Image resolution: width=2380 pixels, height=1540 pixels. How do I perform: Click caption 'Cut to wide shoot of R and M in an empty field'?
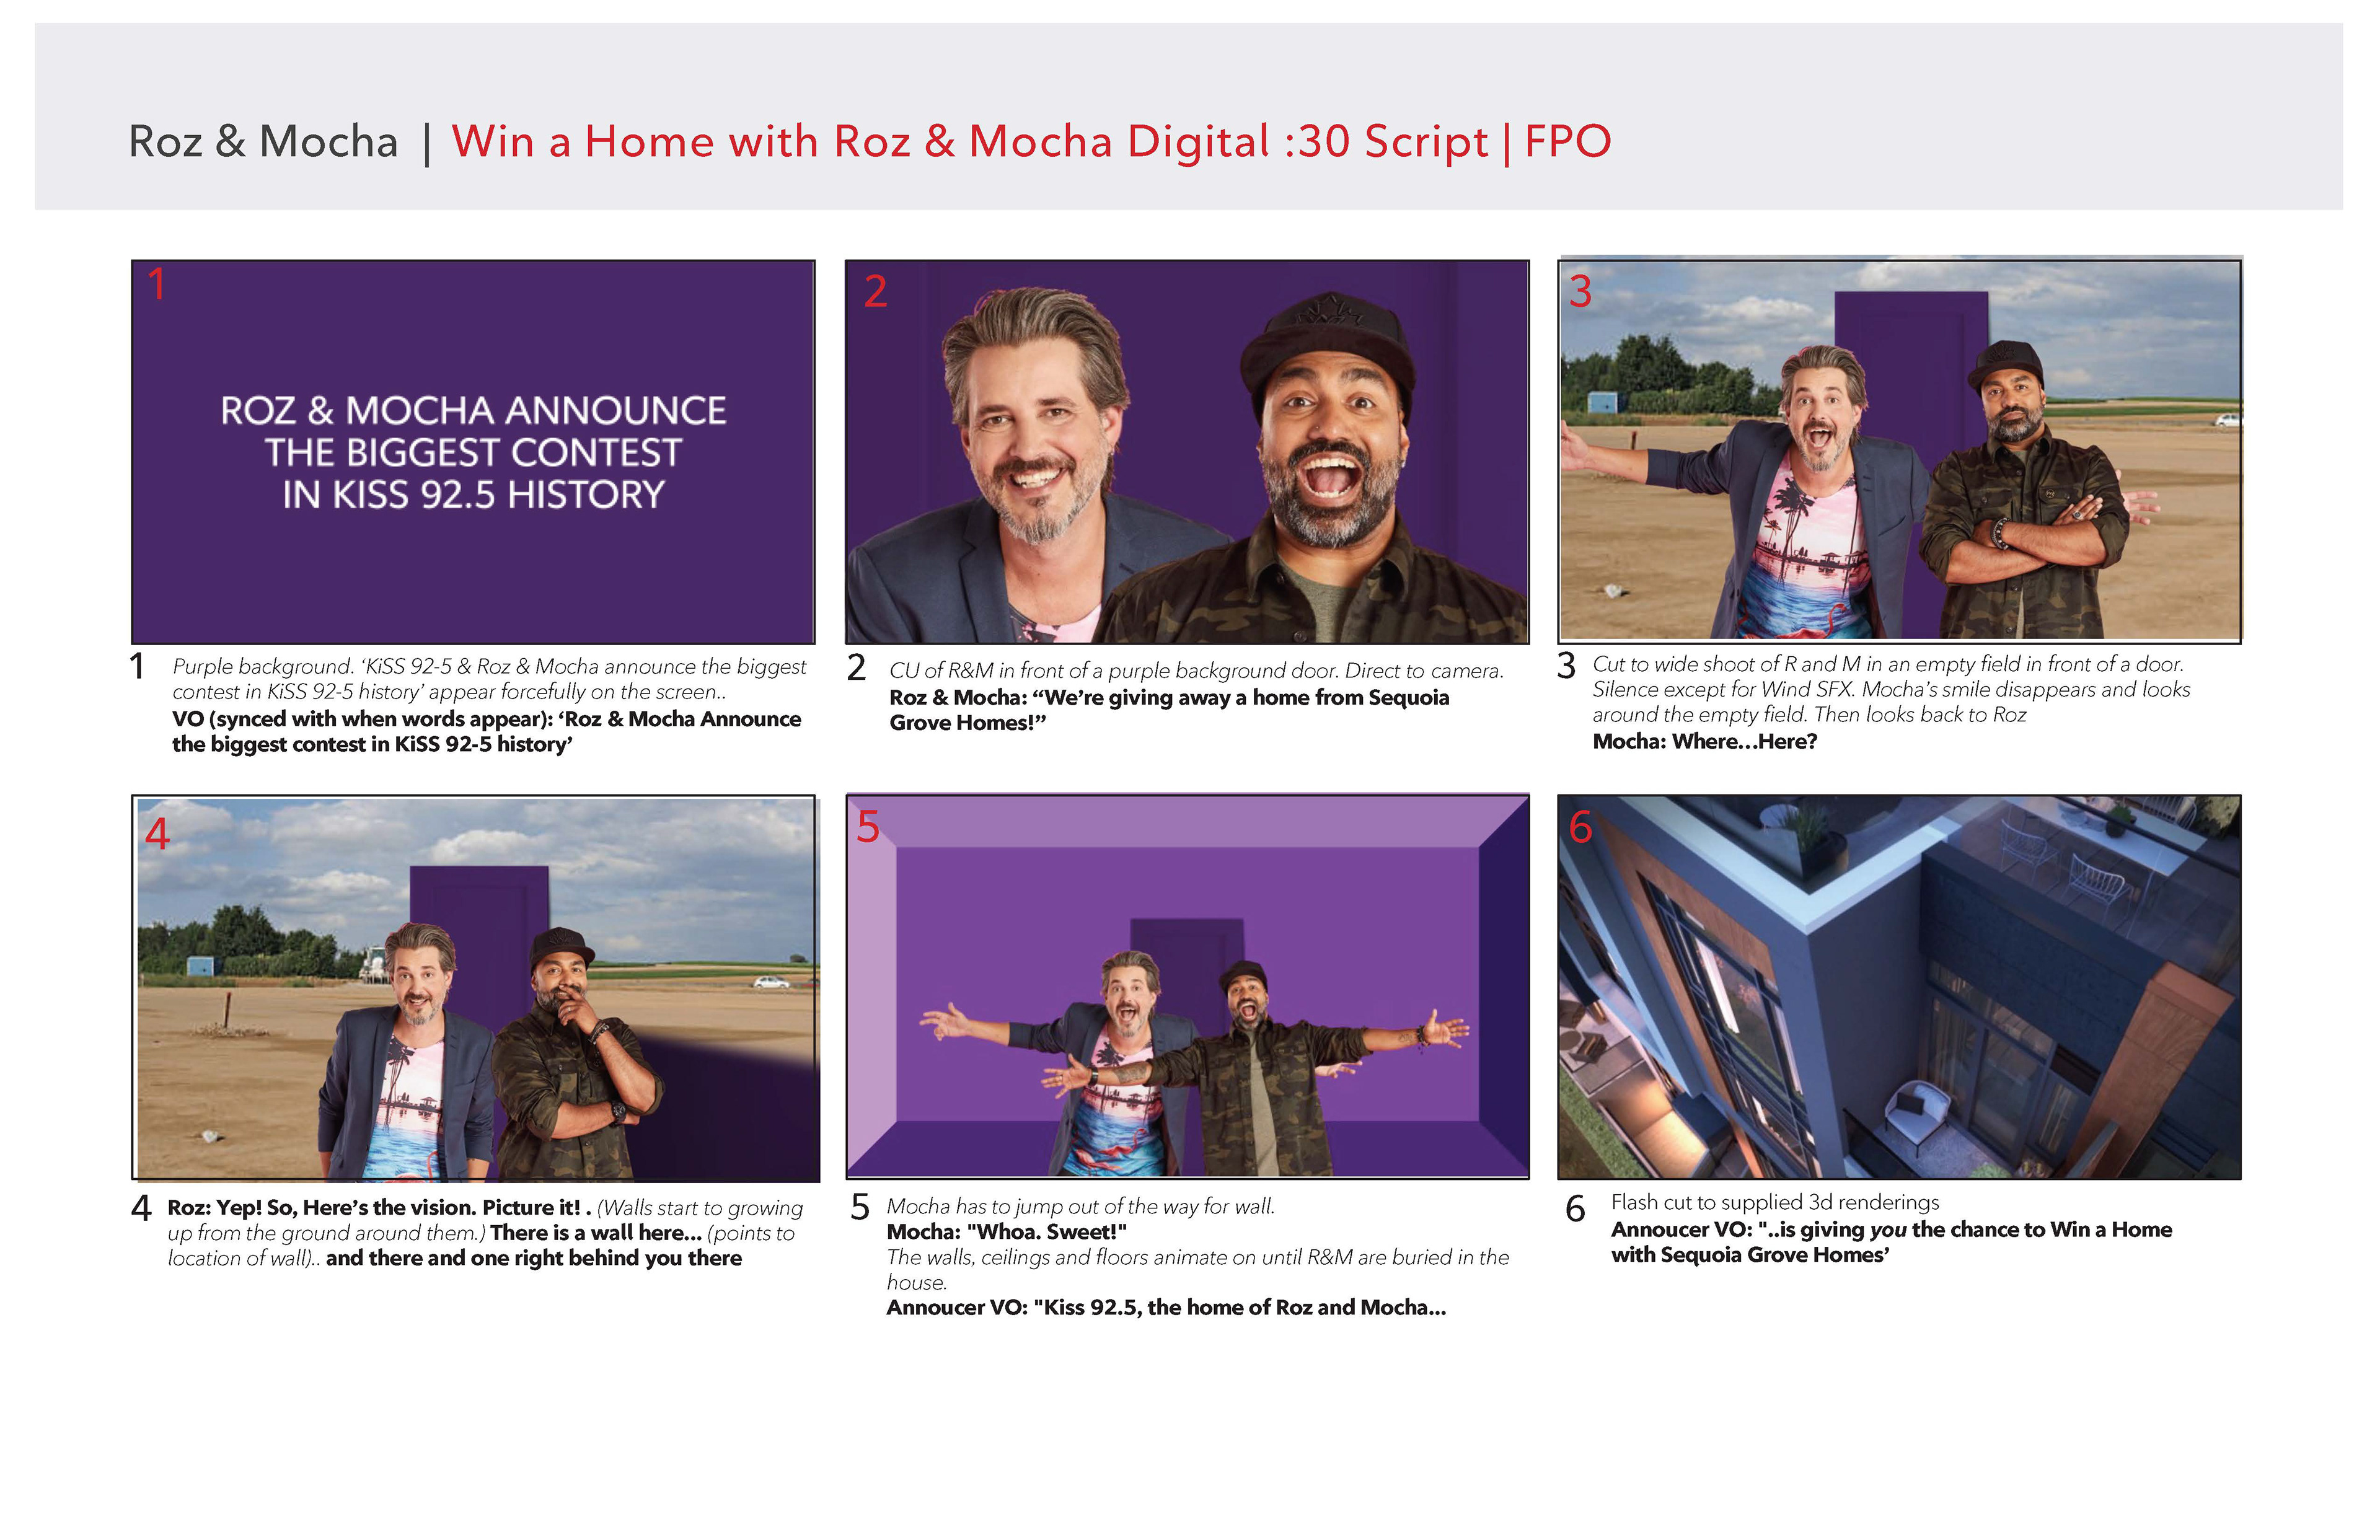point(1891,690)
